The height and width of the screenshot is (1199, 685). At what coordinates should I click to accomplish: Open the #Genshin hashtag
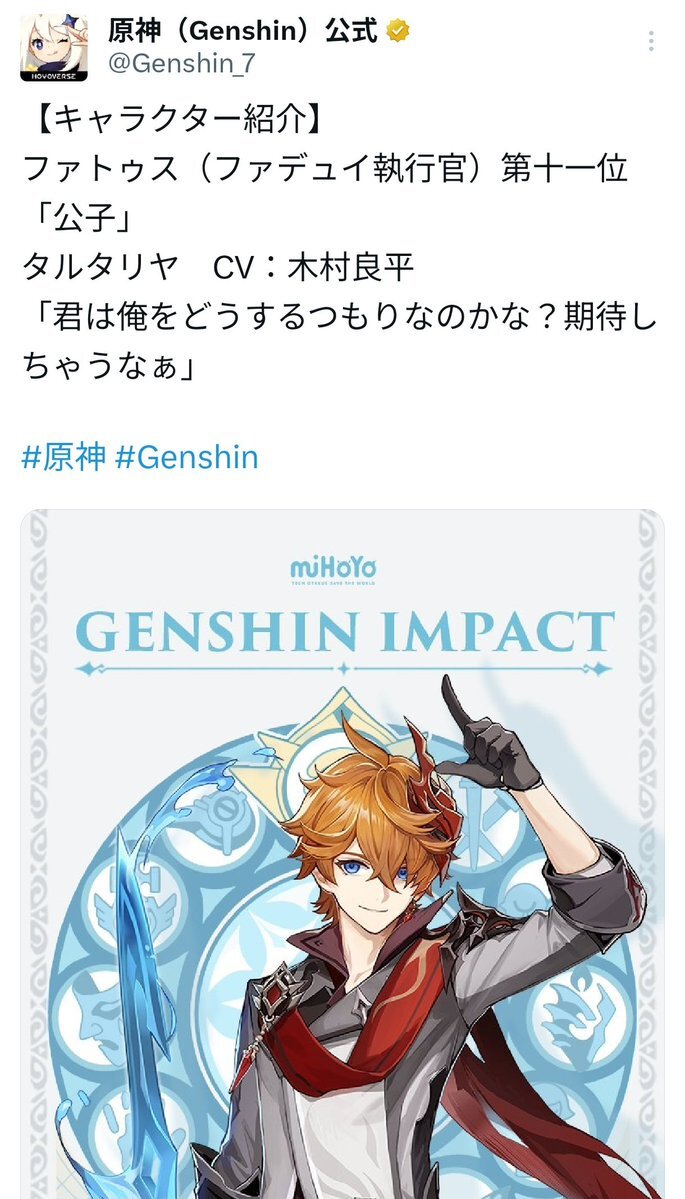(187, 457)
